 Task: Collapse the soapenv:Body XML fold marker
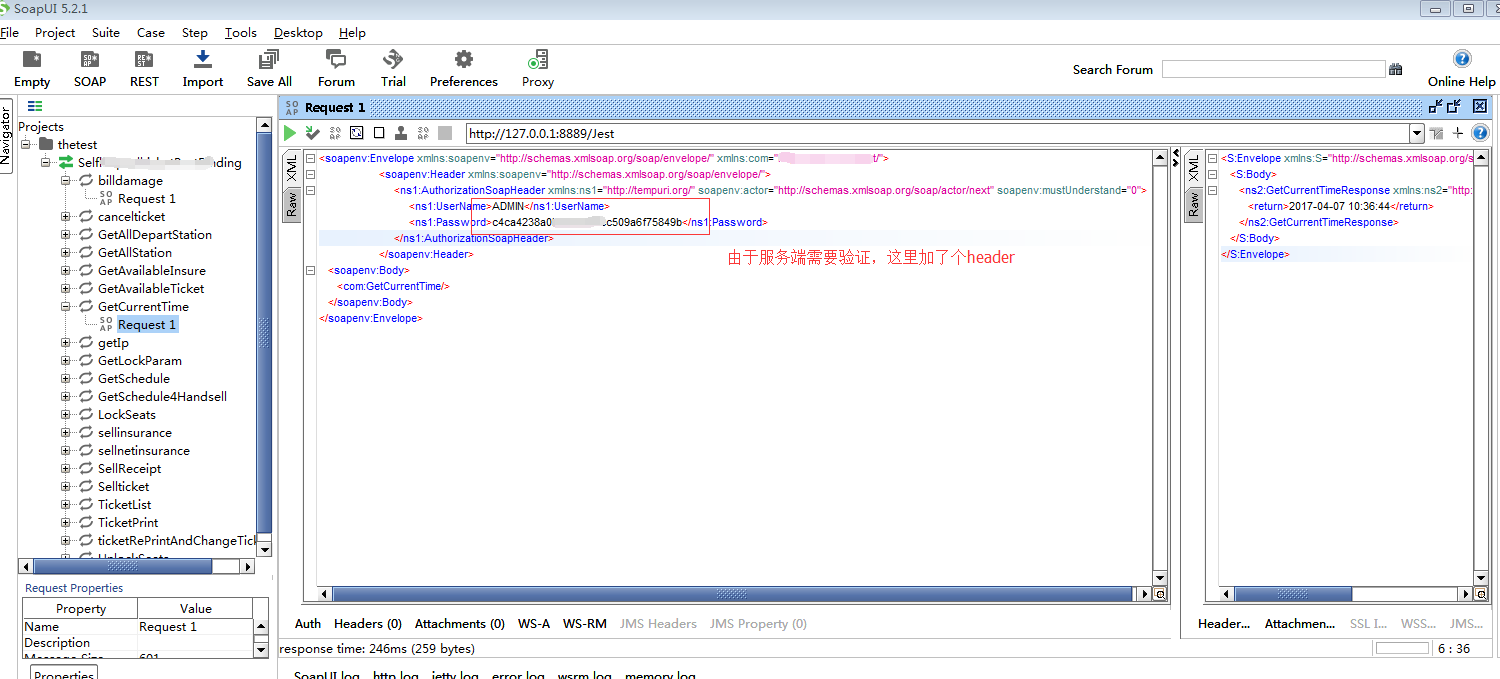point(310,270)
